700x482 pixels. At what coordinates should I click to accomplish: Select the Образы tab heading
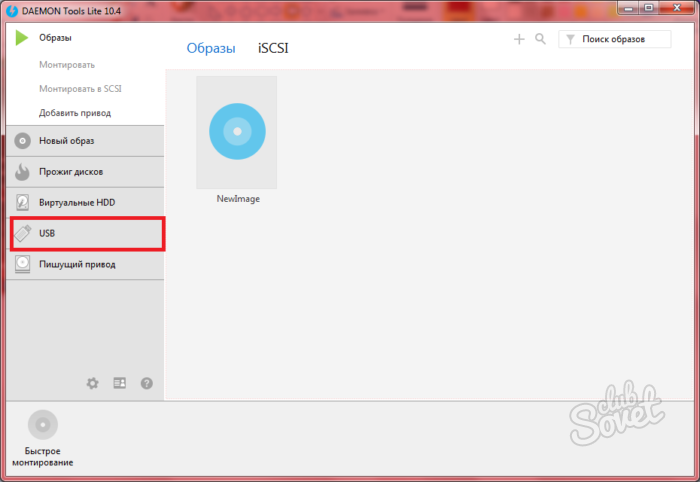[x=211, y=48]
